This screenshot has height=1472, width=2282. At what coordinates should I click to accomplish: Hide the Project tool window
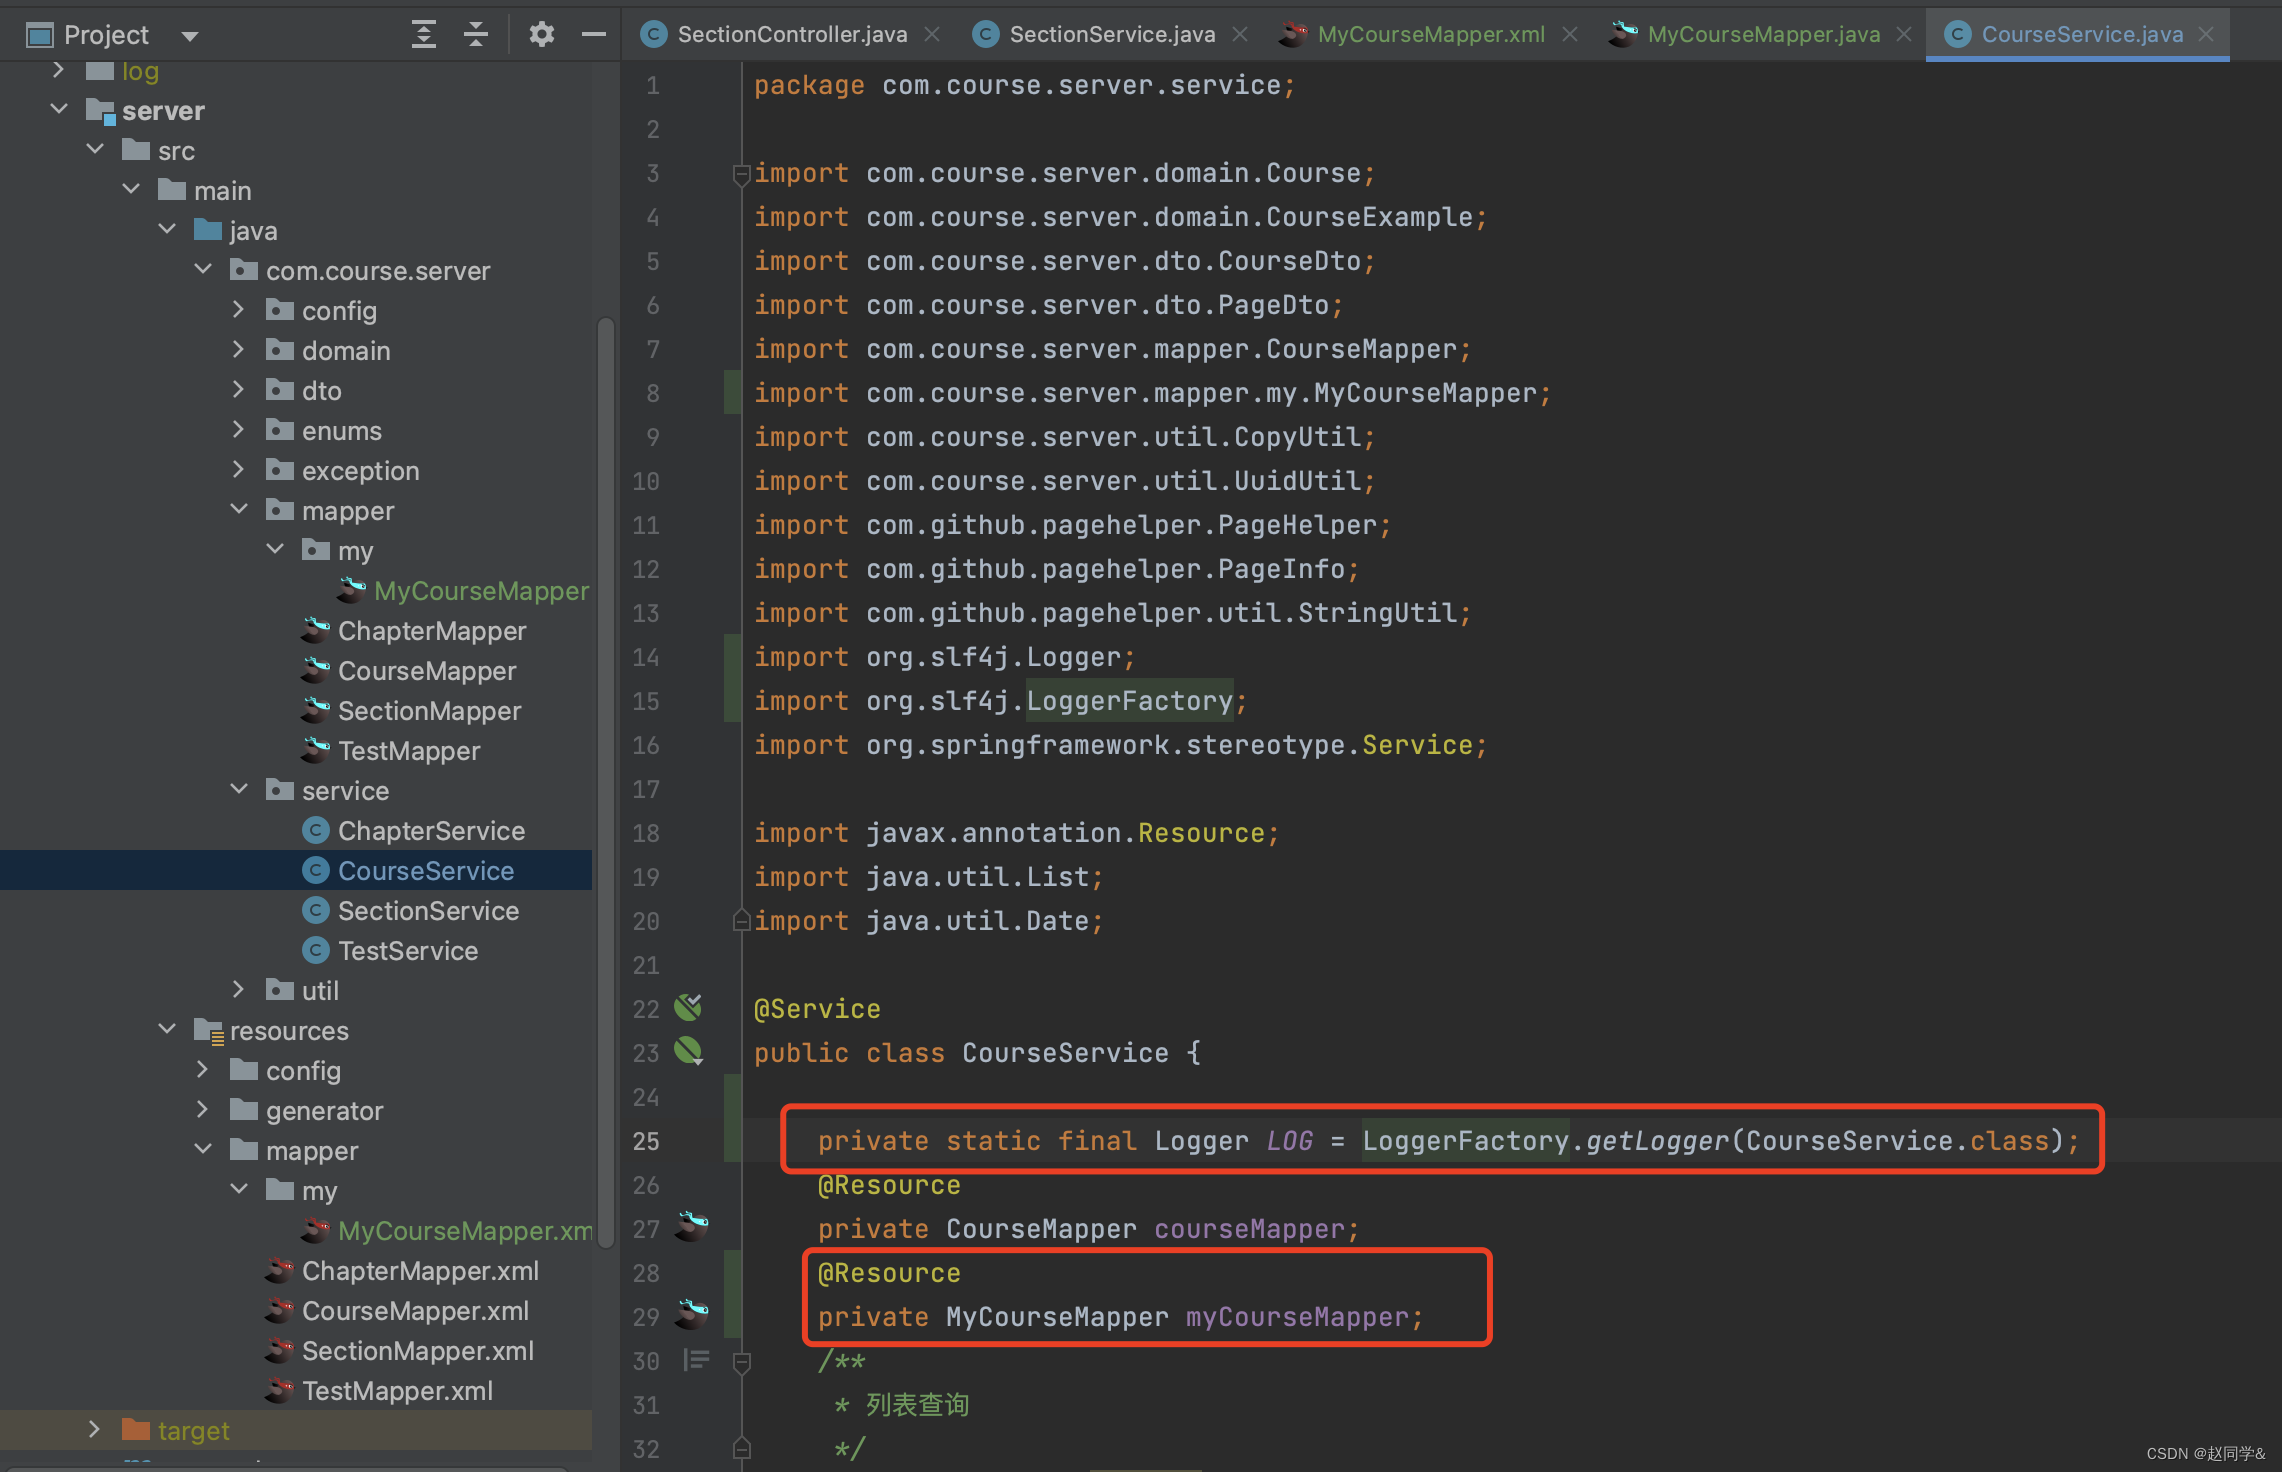(x=593, y=35)
